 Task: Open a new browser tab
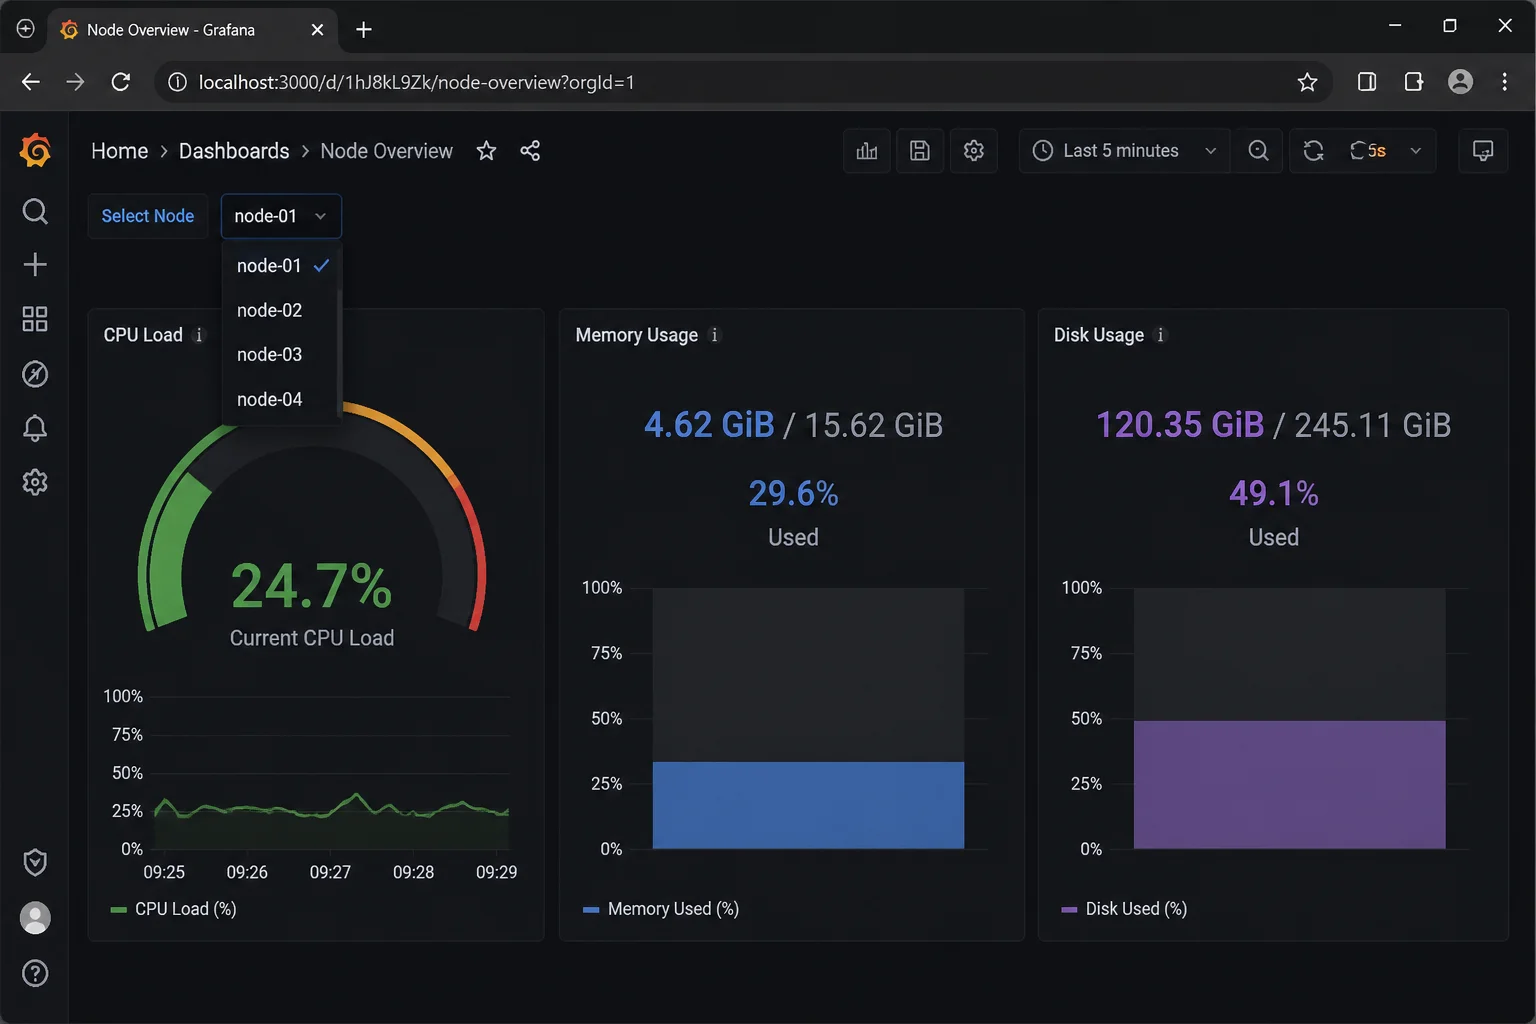pyautogui.click(x=364, y=30)
